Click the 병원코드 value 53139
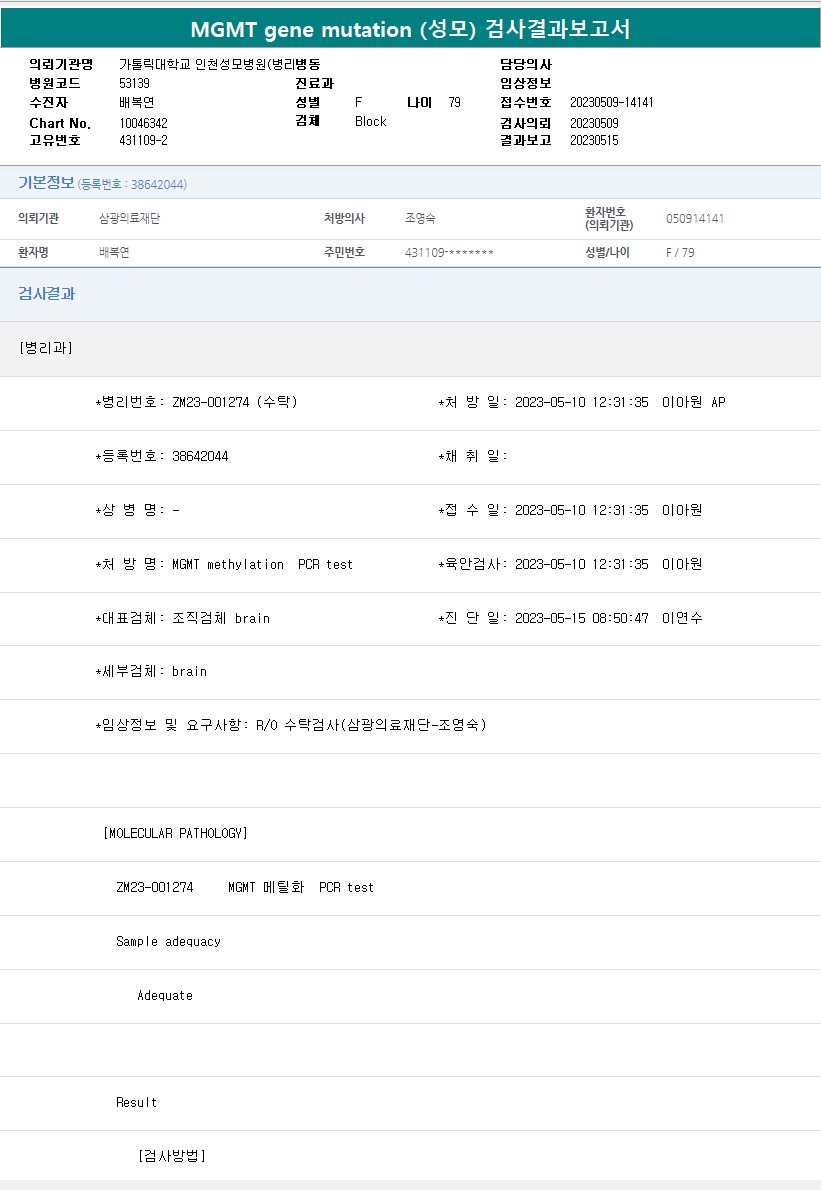Image resolution: width=821 pixels, height=1190 pixels. 134,83
